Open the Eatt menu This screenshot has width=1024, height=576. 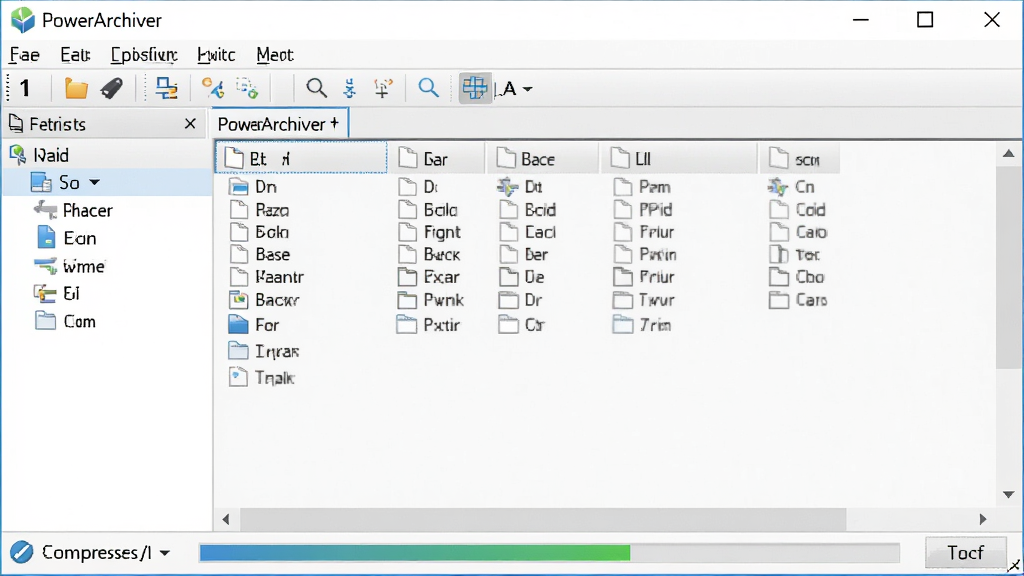(75, 55)
